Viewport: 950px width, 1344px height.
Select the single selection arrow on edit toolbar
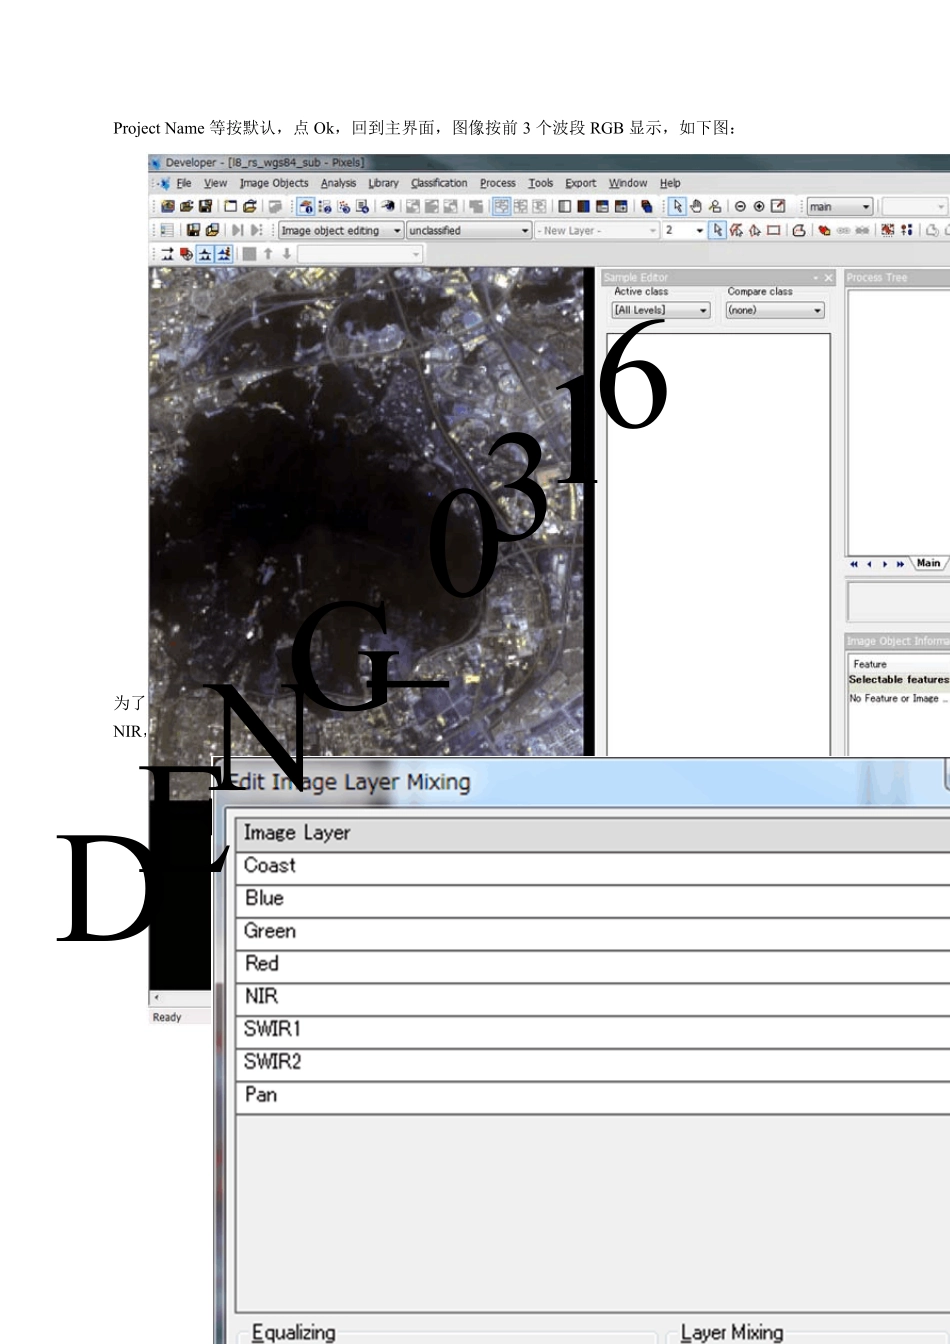(x=718, y=230)
